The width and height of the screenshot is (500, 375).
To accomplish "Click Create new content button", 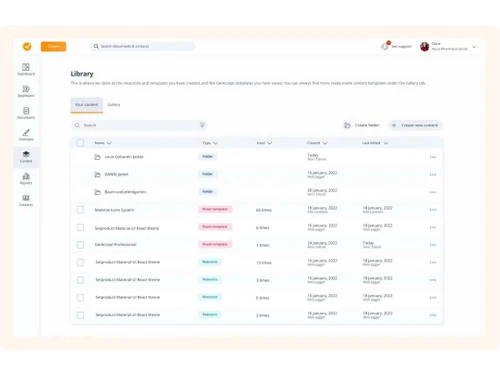I will click(x=416, y=125).
